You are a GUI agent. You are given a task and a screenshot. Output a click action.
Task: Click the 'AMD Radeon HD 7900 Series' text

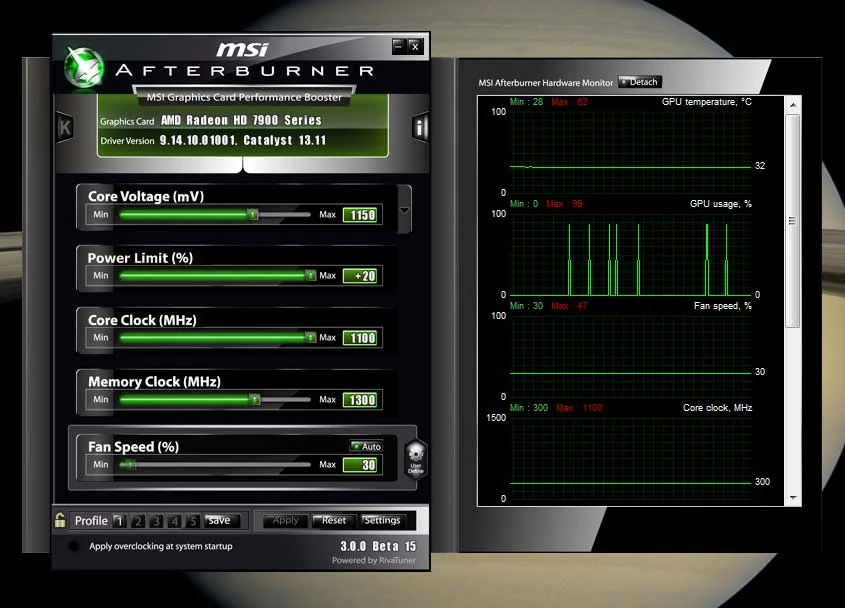(241, 120)
